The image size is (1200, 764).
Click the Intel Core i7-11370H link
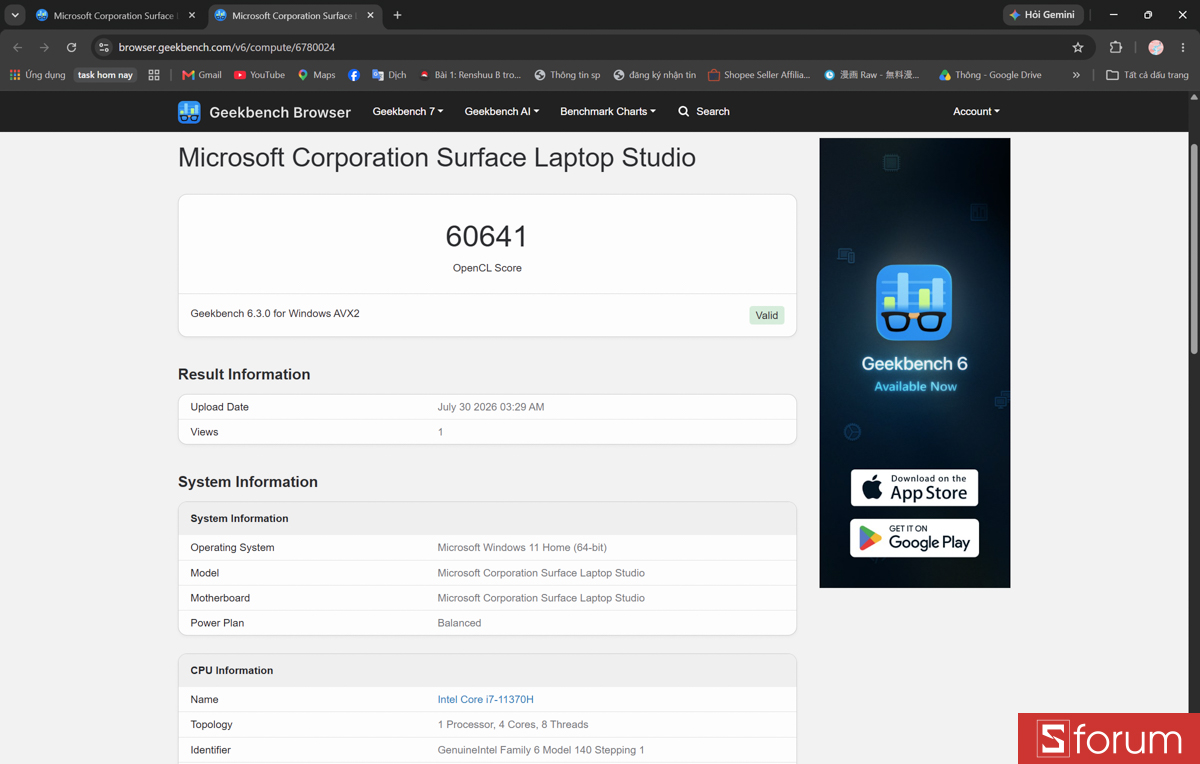coord(485,699)
